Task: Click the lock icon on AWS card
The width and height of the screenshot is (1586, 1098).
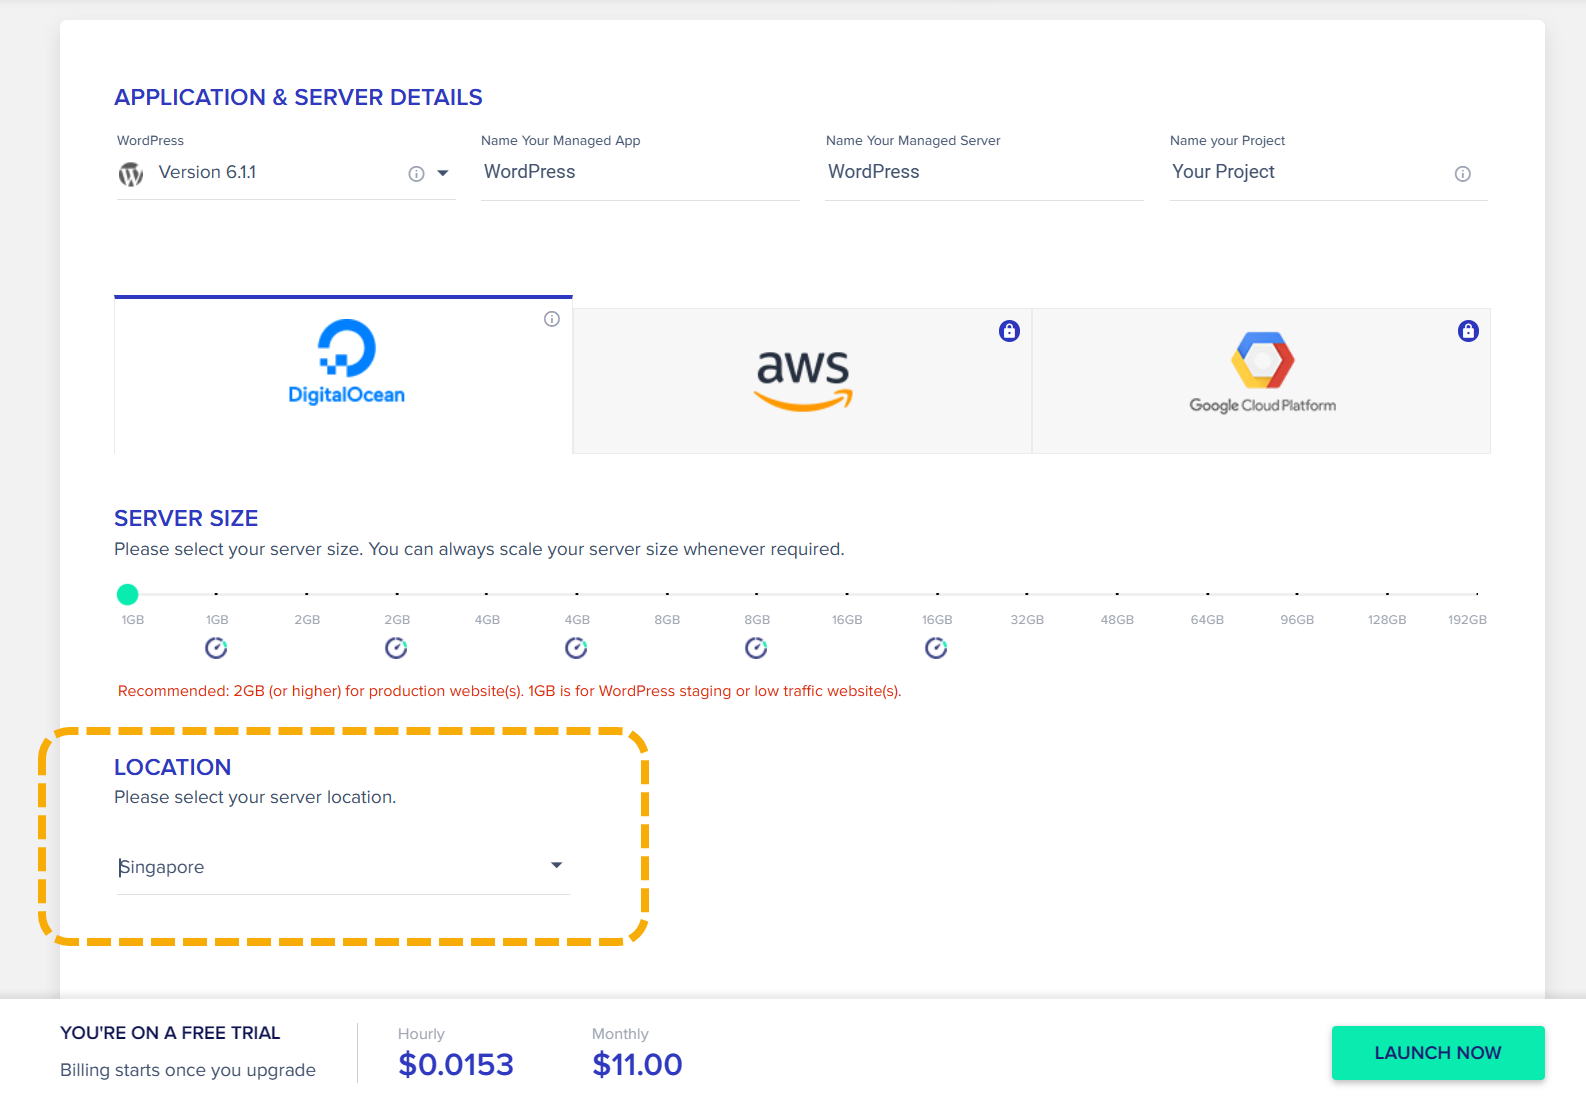Action: coord(1010,331)
